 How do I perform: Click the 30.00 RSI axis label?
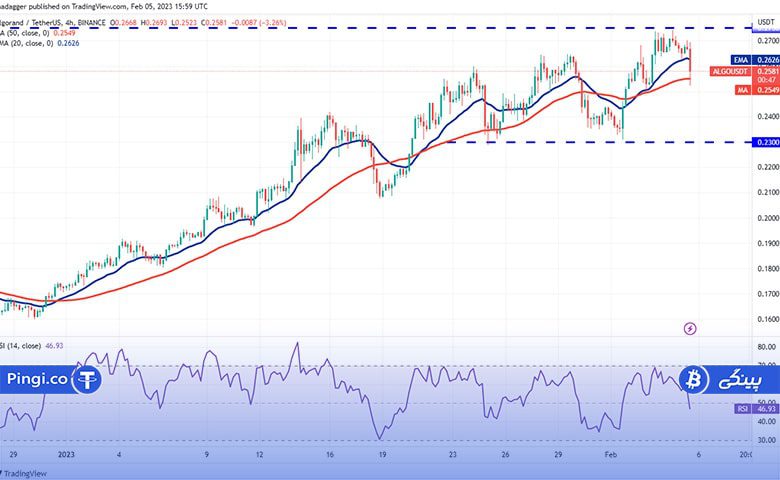point(767,440)
